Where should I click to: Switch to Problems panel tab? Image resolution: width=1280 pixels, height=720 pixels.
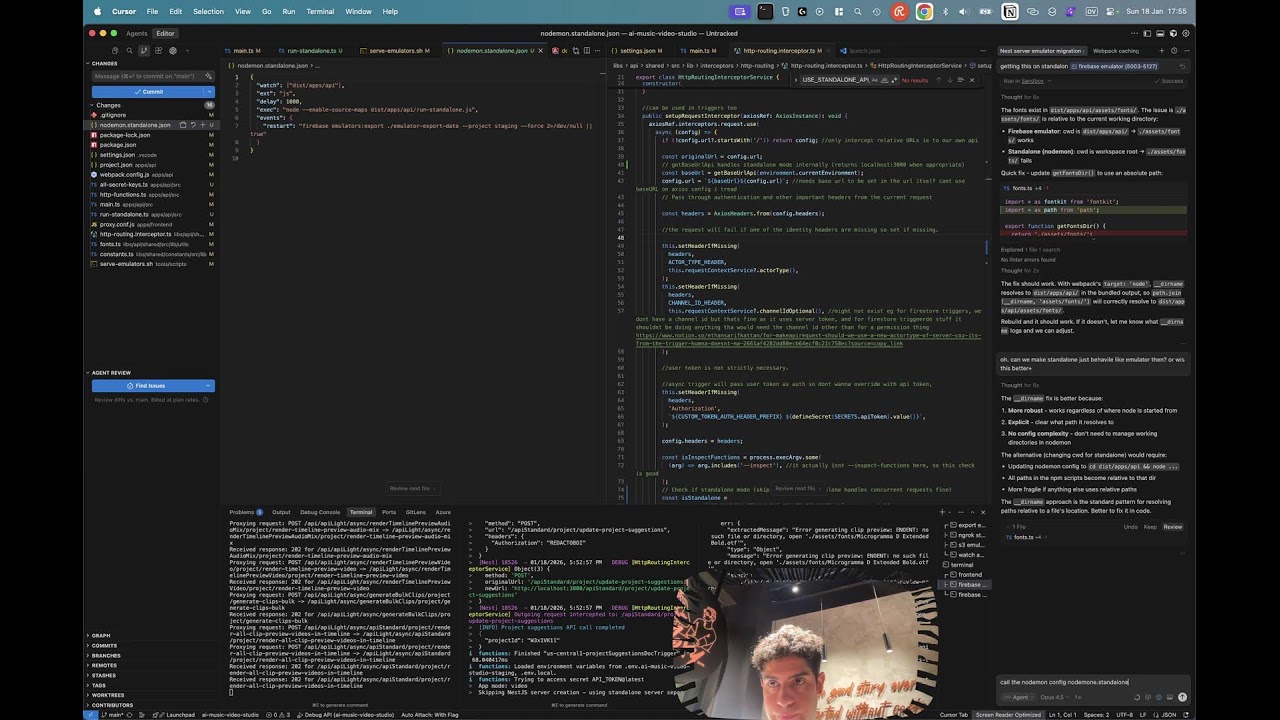242,512
